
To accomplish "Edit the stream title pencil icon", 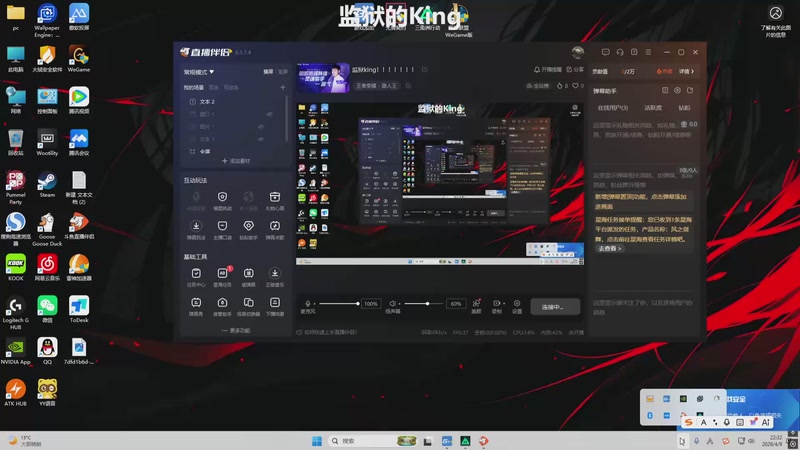I will tap(424, 69).
